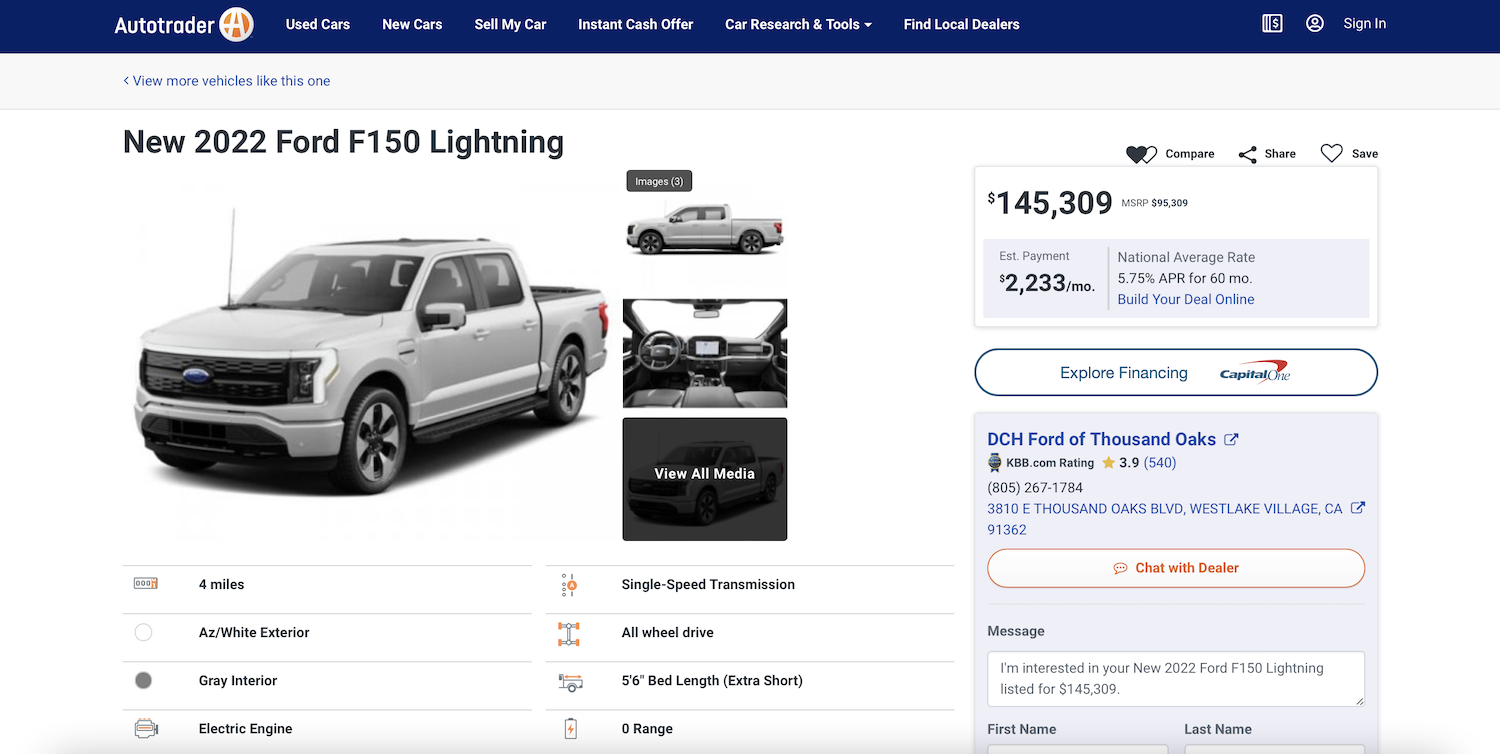This screenshot has width=1500, height=754.
Task: Click the Gray interior color swatch
Action: 143,680
